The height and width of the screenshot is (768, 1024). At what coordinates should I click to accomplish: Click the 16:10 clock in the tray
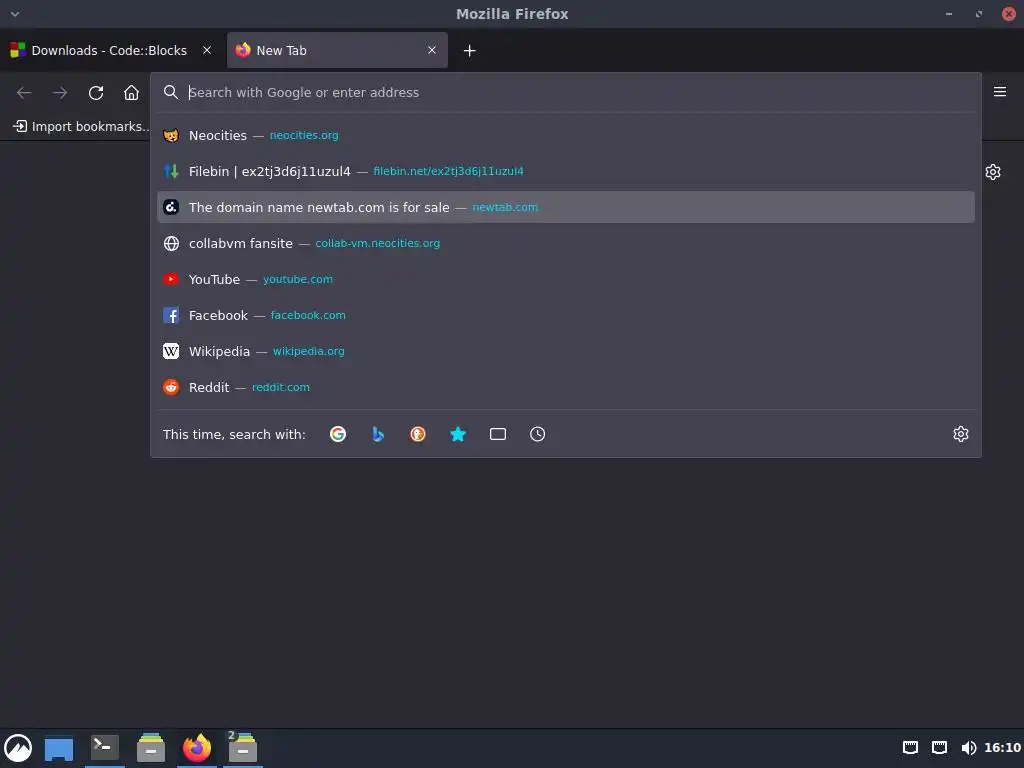pos(1002,748)
